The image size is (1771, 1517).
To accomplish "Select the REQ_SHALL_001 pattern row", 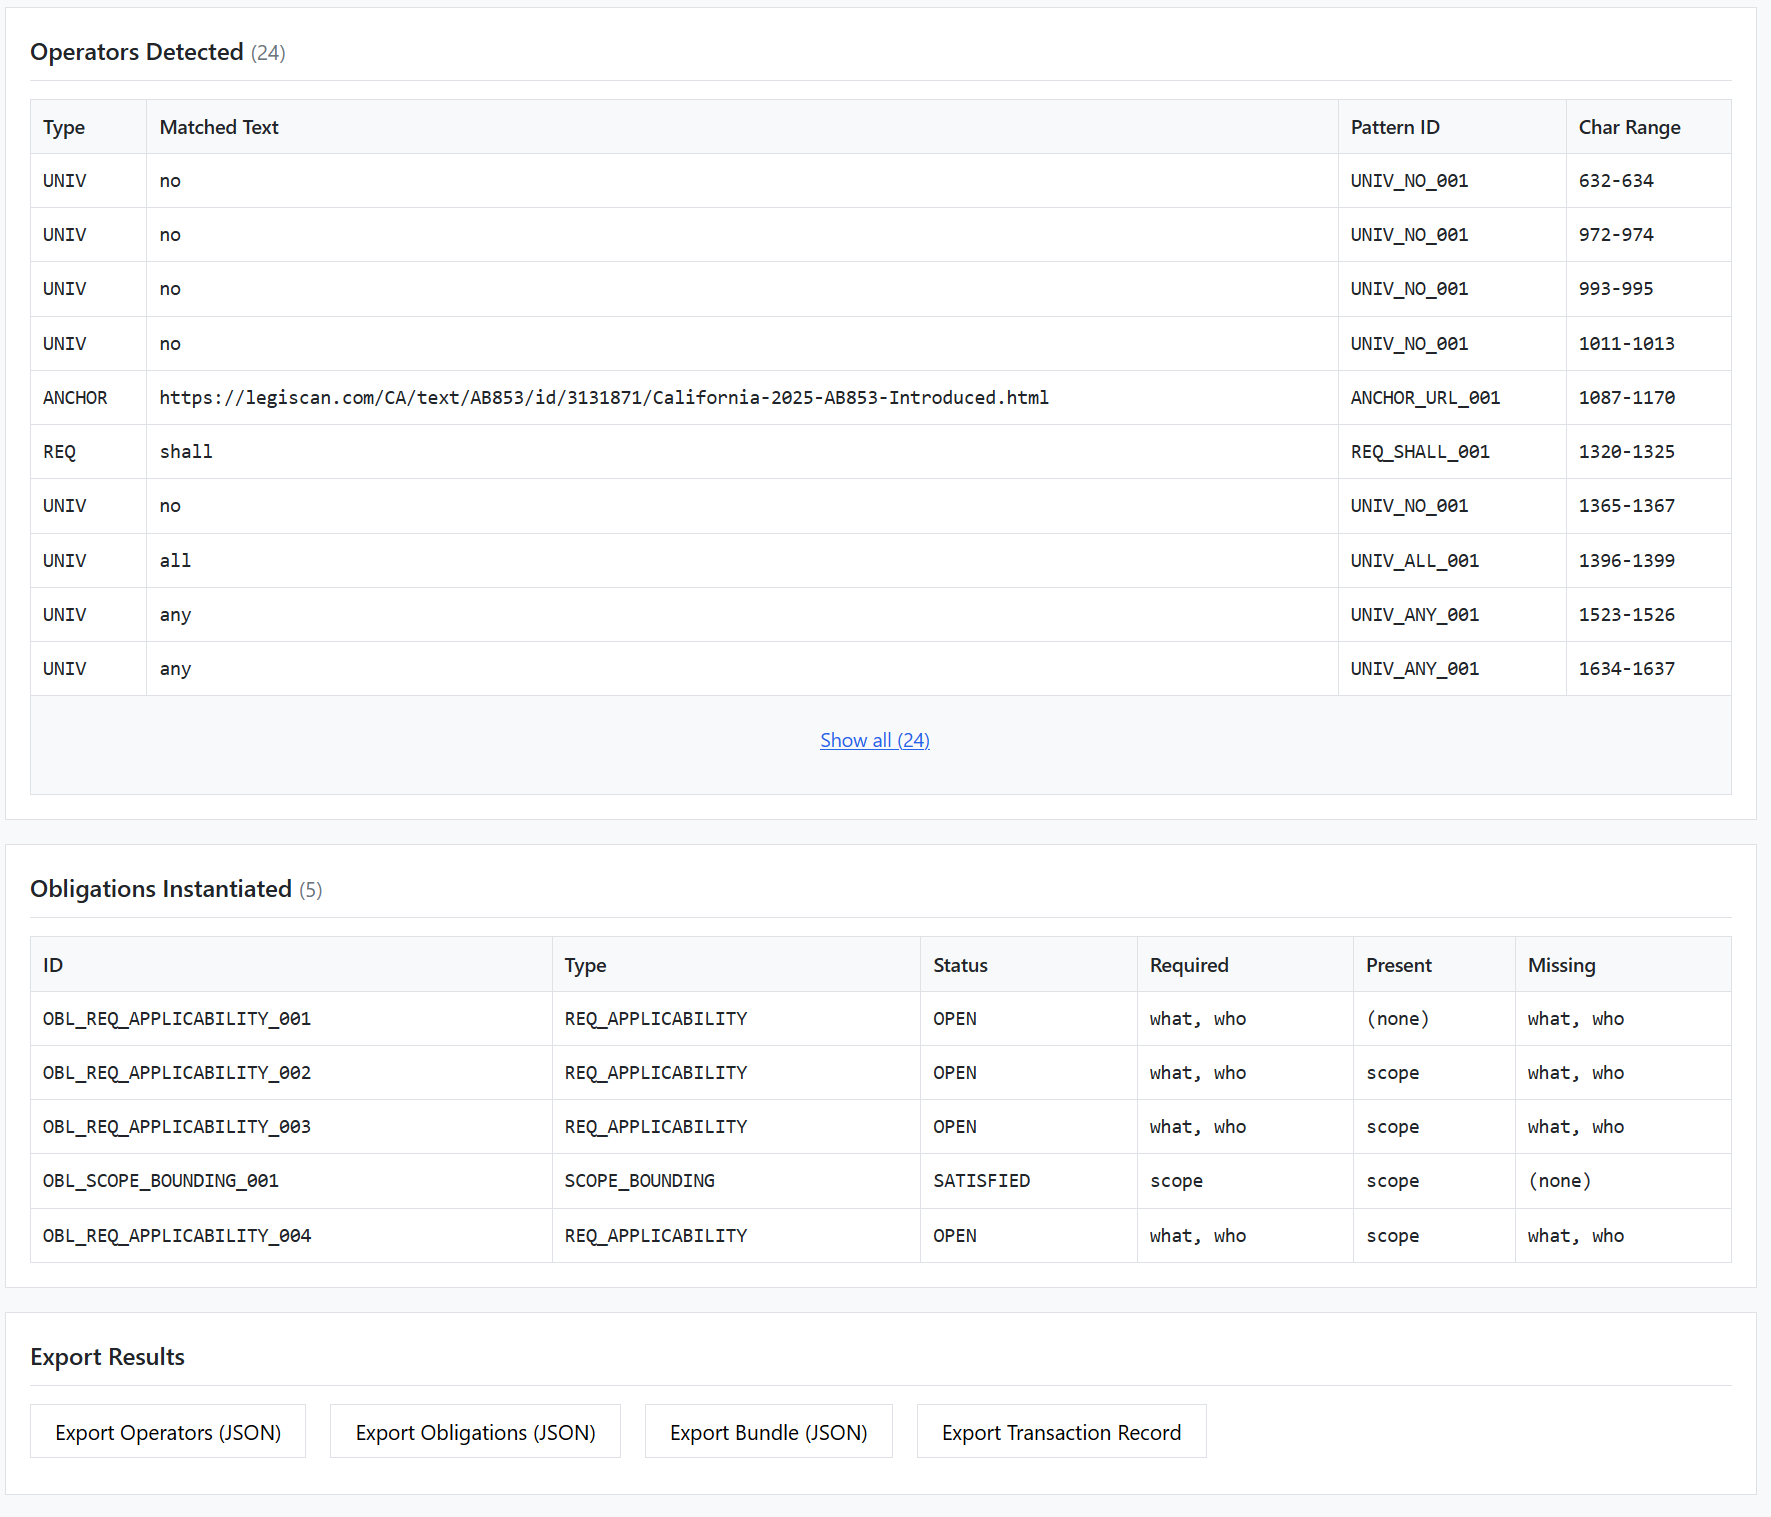I will point(1419,452).
